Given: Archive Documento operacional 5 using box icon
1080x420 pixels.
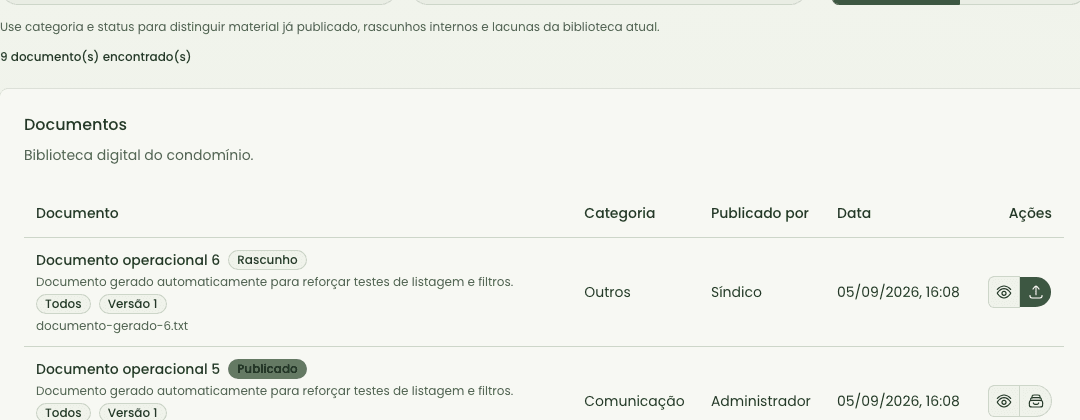Looking at the screenshot, I should pos(1035,401).
